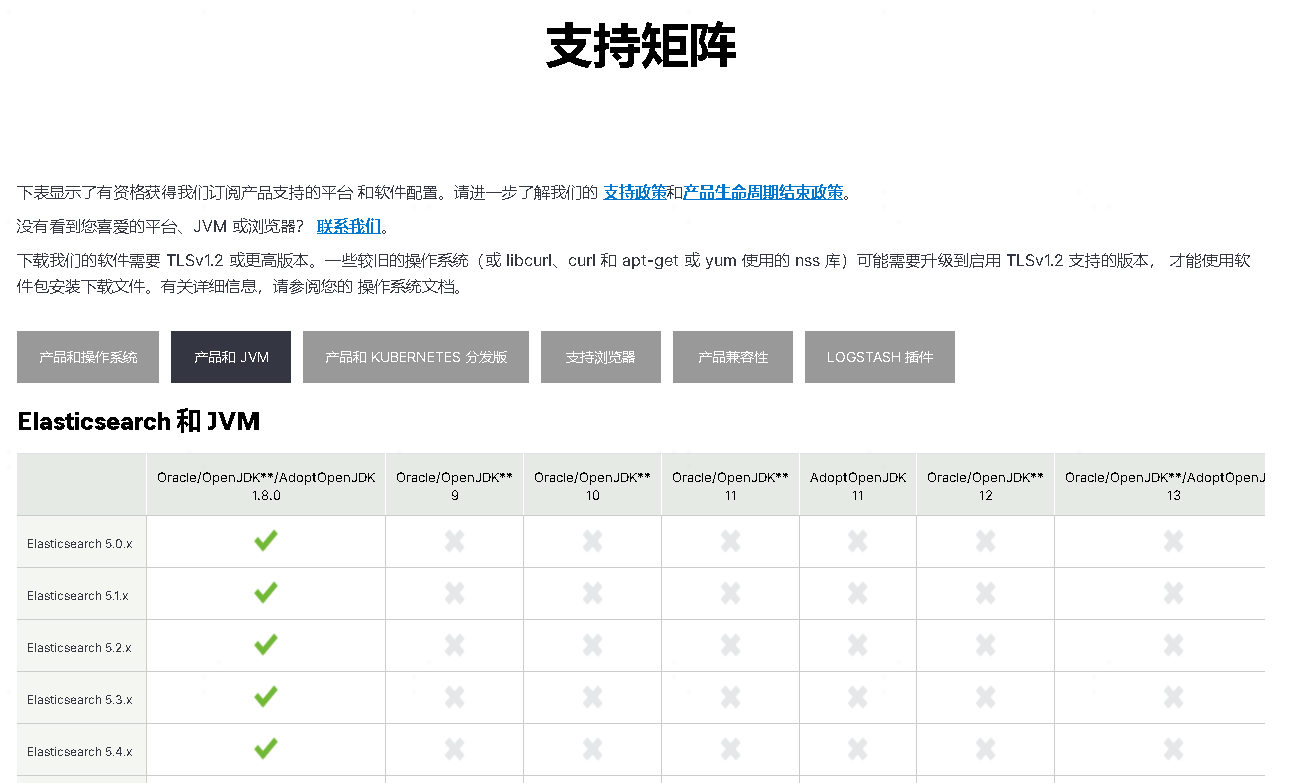Click the JDK 12 cross for Elasticsearch 5.0.x

coord(986,541)
